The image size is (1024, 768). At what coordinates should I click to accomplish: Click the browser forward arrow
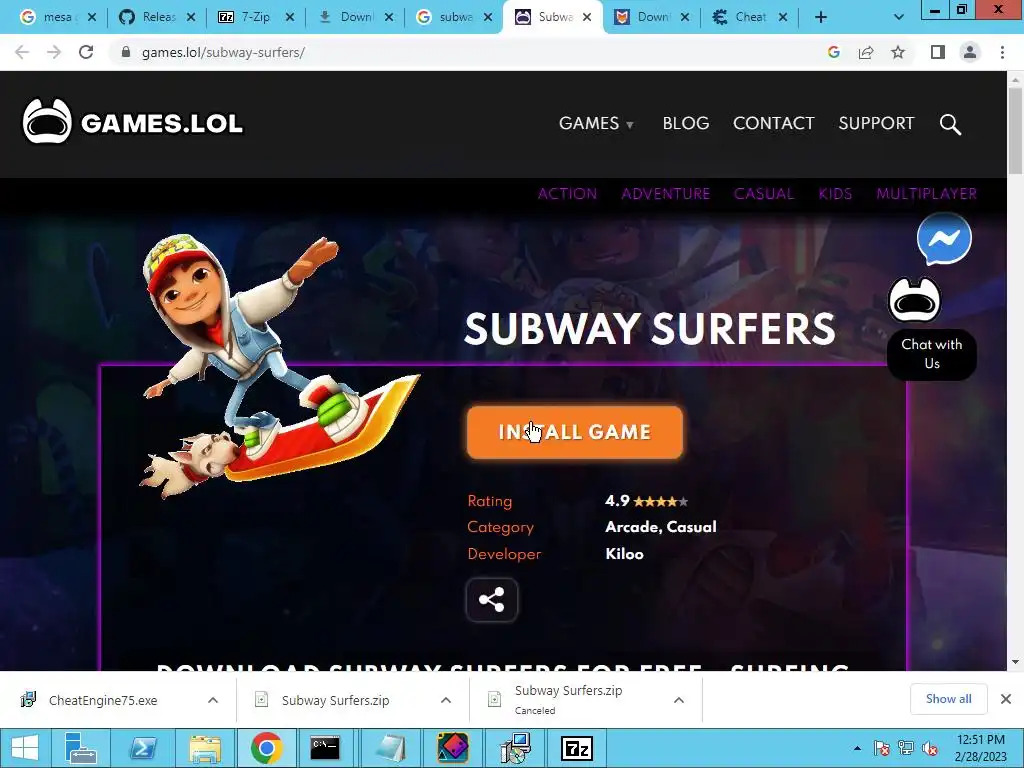(54, 52)
